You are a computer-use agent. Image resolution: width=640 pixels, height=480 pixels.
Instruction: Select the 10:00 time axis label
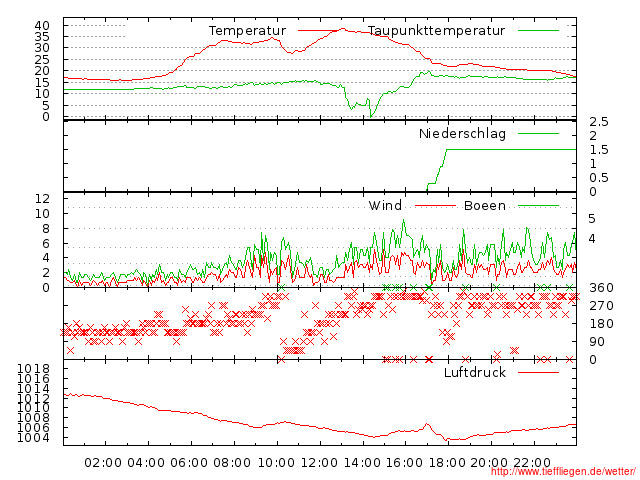click(x=276, y=463)
